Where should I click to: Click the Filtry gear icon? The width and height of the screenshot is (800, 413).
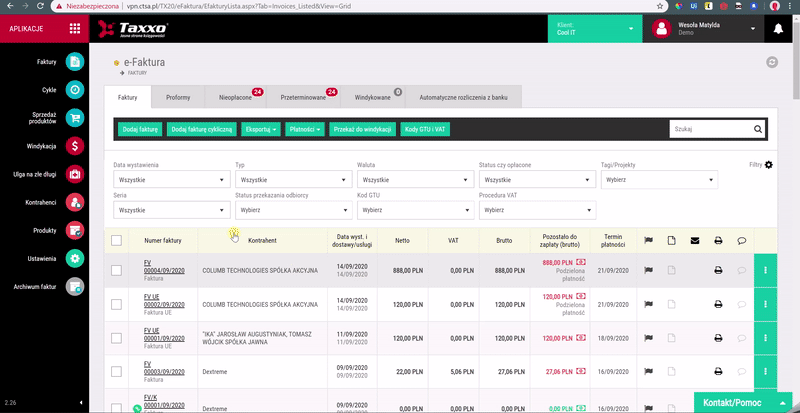coord(768,165)
